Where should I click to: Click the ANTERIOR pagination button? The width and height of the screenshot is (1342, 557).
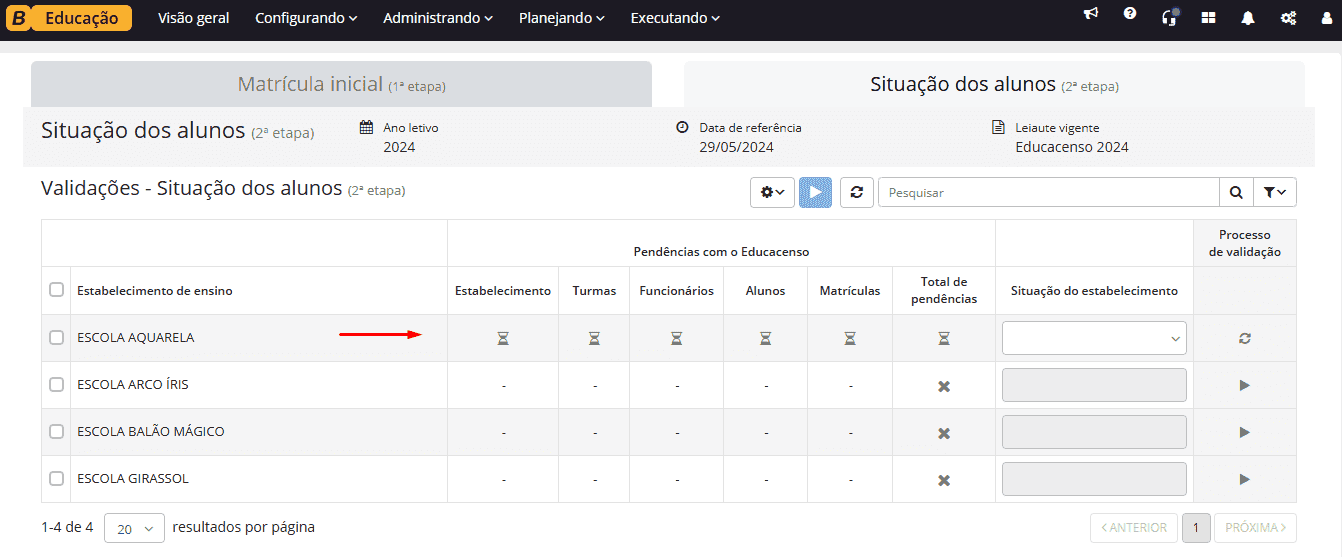coord(1134,528)
